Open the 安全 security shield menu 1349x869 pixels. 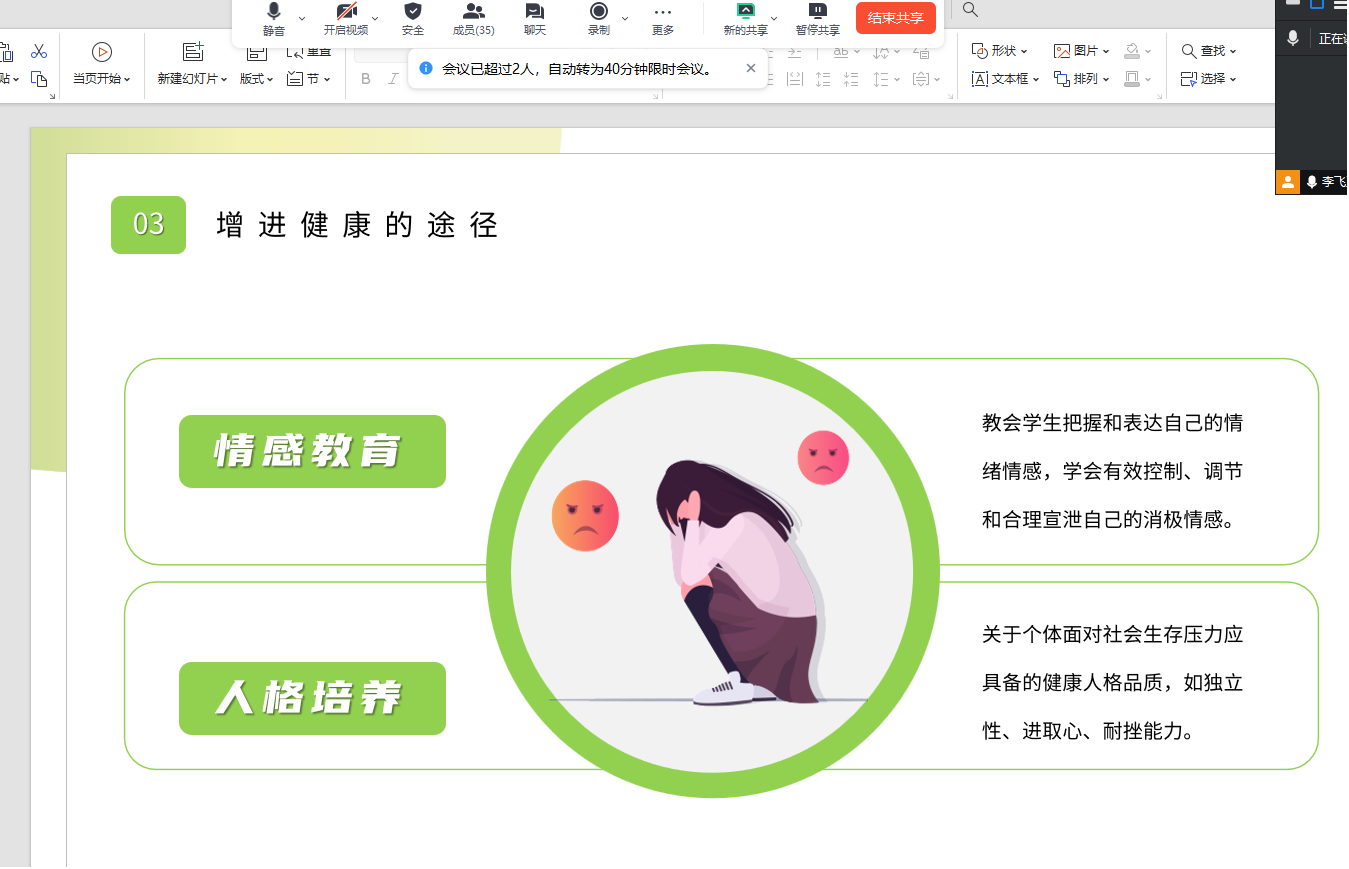[413, 19]
